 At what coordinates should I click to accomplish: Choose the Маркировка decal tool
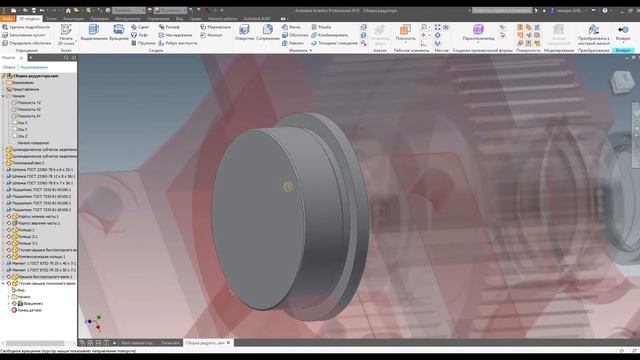pyautogui.click(x=216, y=27)
